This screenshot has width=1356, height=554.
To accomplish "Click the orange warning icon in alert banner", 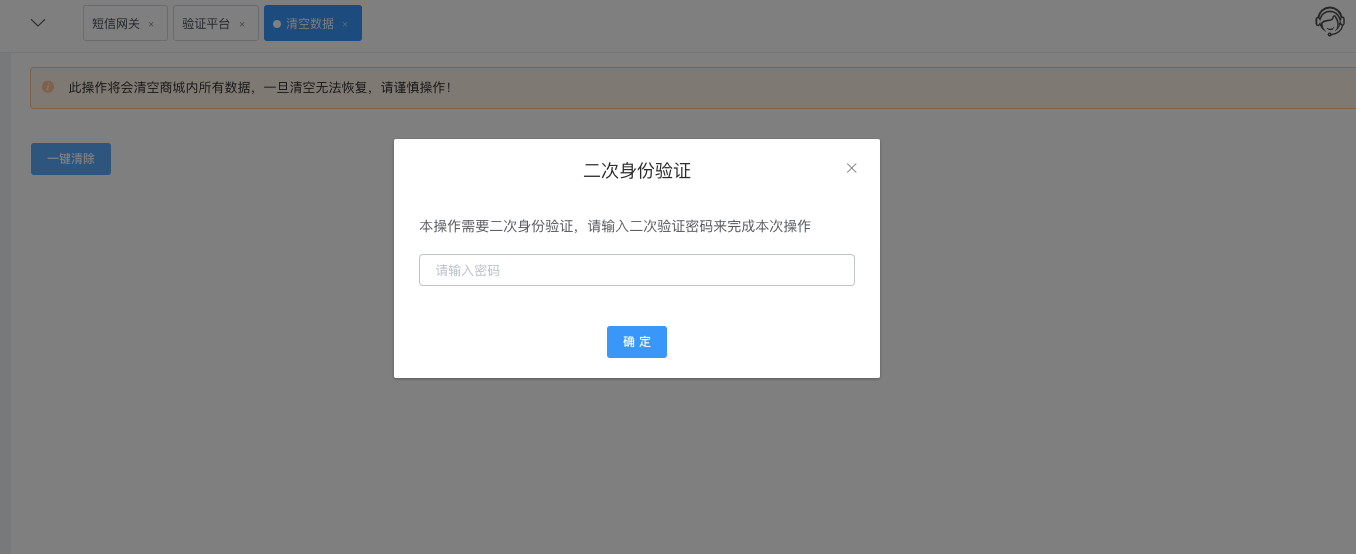I will point(47,87).
